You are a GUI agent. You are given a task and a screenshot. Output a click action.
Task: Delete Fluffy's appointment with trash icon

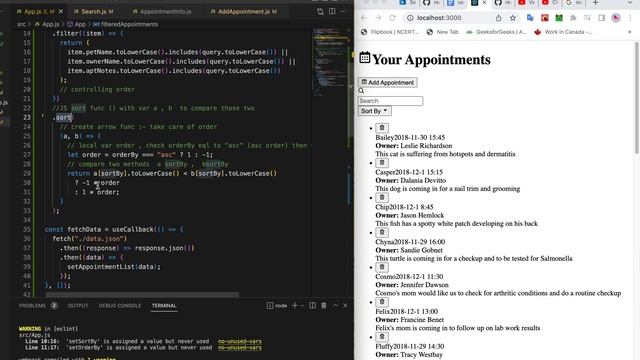point(382,337)
